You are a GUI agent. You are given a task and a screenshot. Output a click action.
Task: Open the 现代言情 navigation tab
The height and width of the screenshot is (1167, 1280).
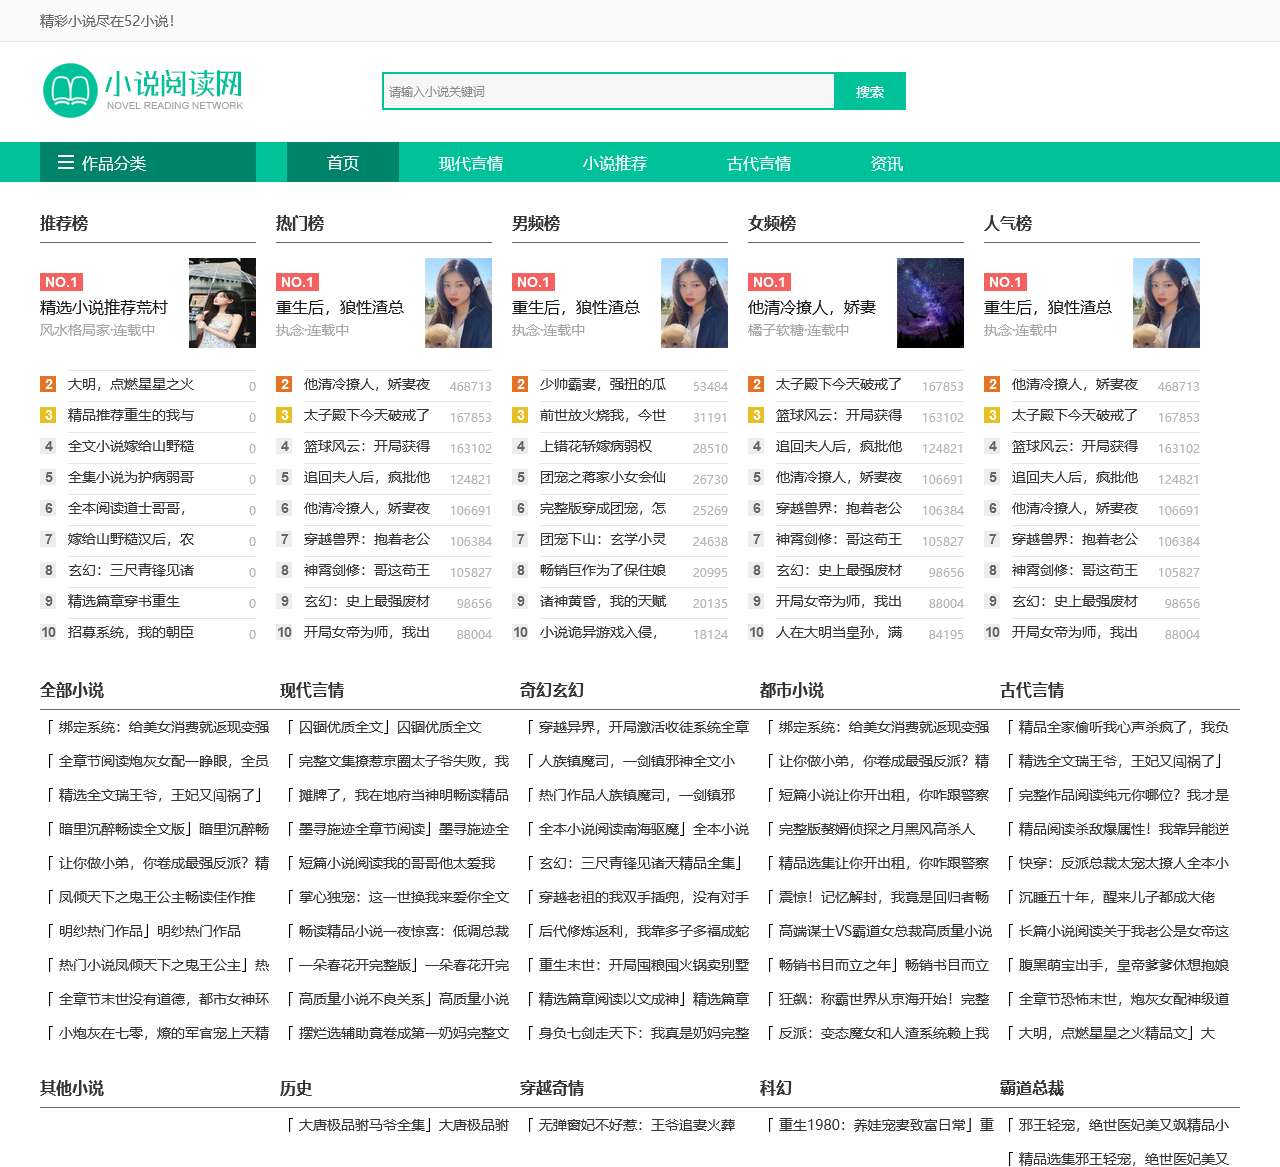point(470,163)
